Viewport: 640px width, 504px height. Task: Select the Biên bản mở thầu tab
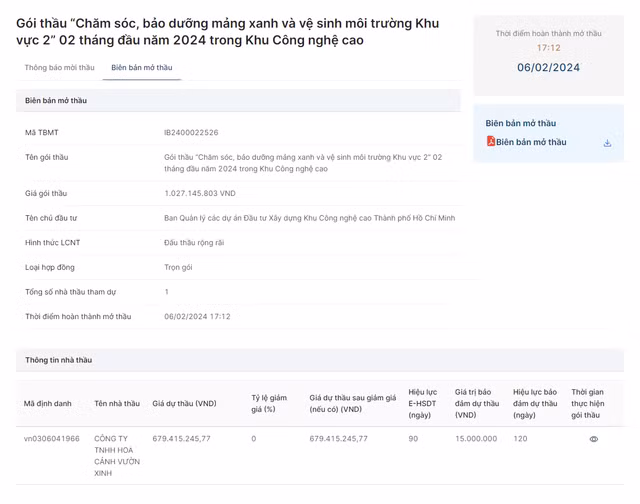tap(141, 68)
